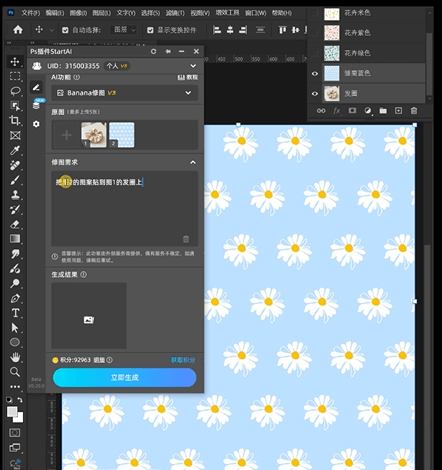
Task: Open the 文件 menu
Action: click(31, 13)
